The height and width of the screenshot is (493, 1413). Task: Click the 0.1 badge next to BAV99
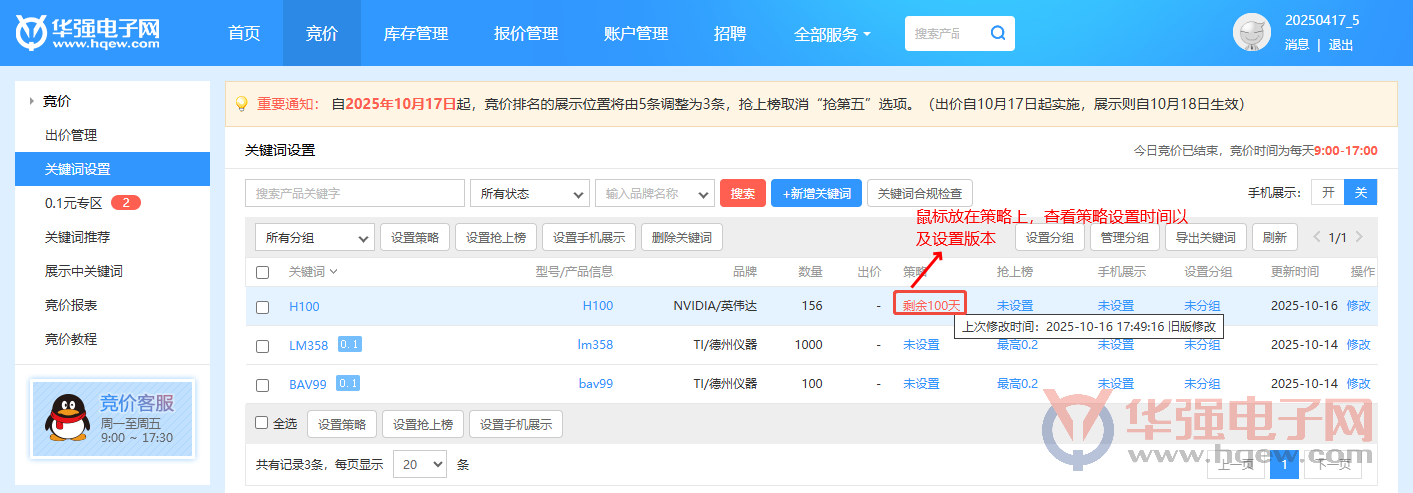pyautogui.click(x=349, y=383)
